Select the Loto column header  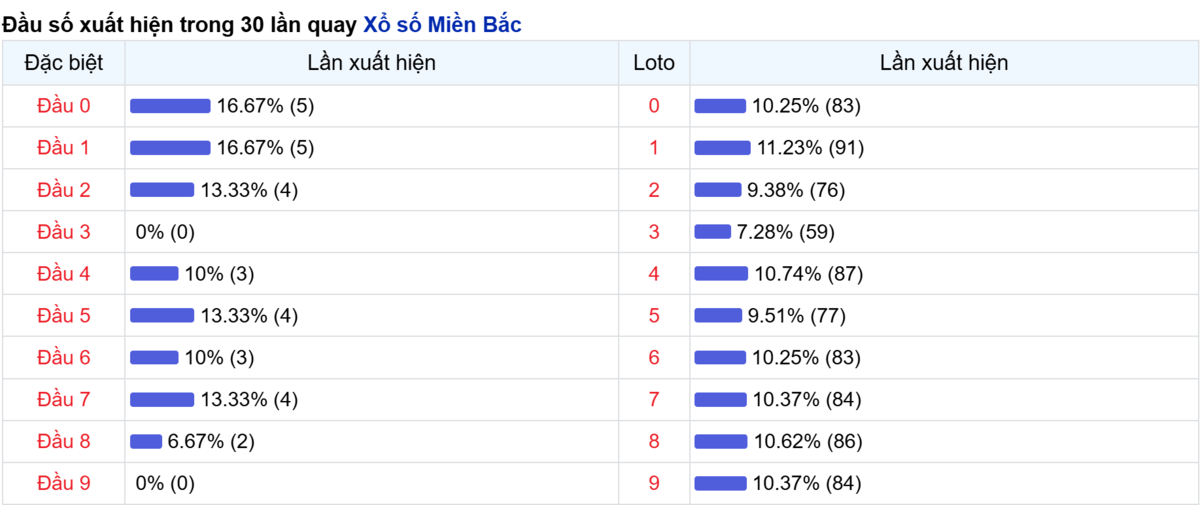(x=654, y=63)
